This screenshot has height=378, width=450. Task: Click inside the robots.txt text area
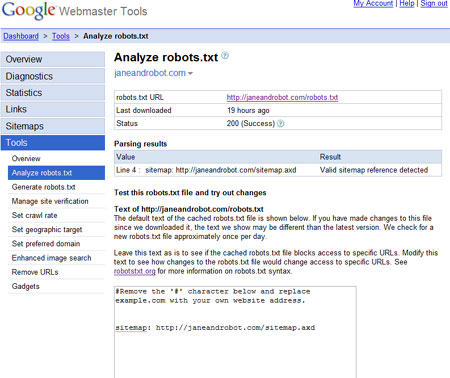(x=235, y=332)
